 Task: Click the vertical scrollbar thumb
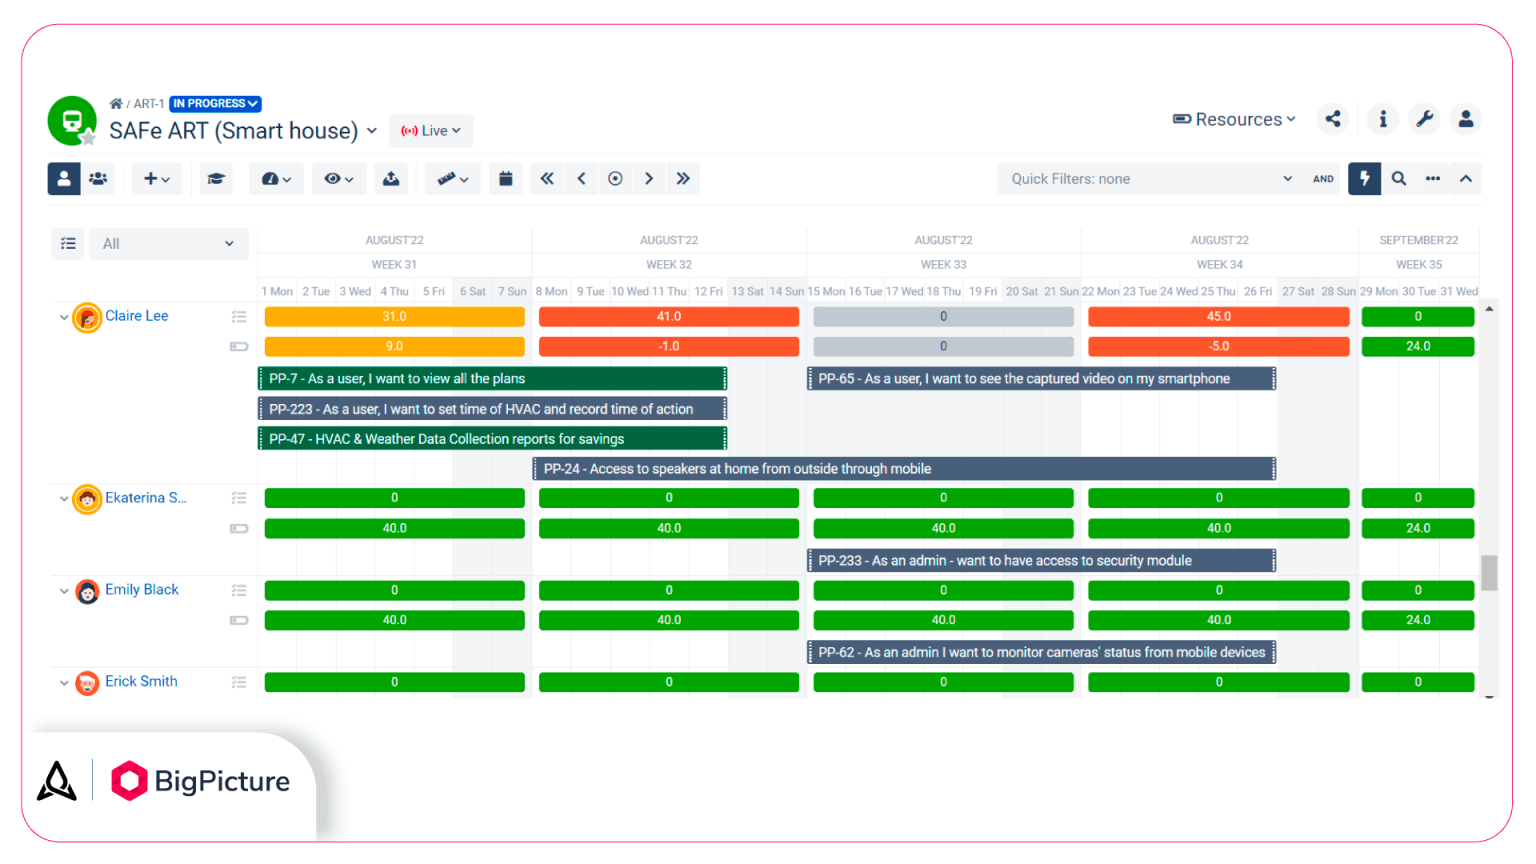point(1489,573)
